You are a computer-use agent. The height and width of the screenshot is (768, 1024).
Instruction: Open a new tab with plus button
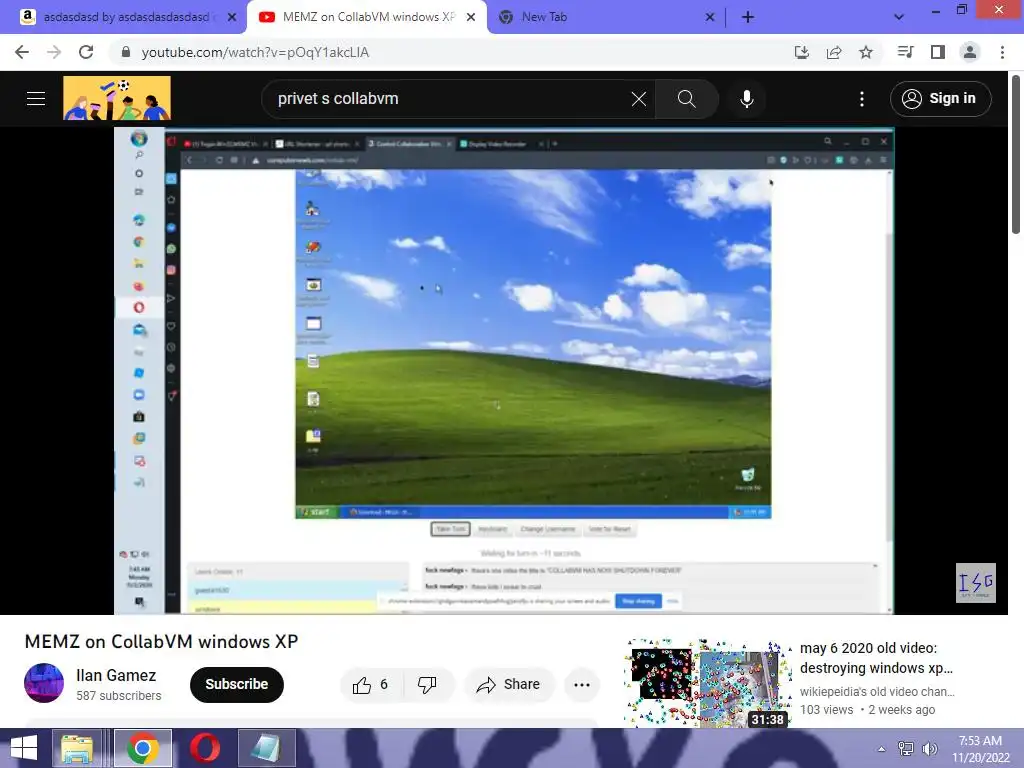coord(748,17)
